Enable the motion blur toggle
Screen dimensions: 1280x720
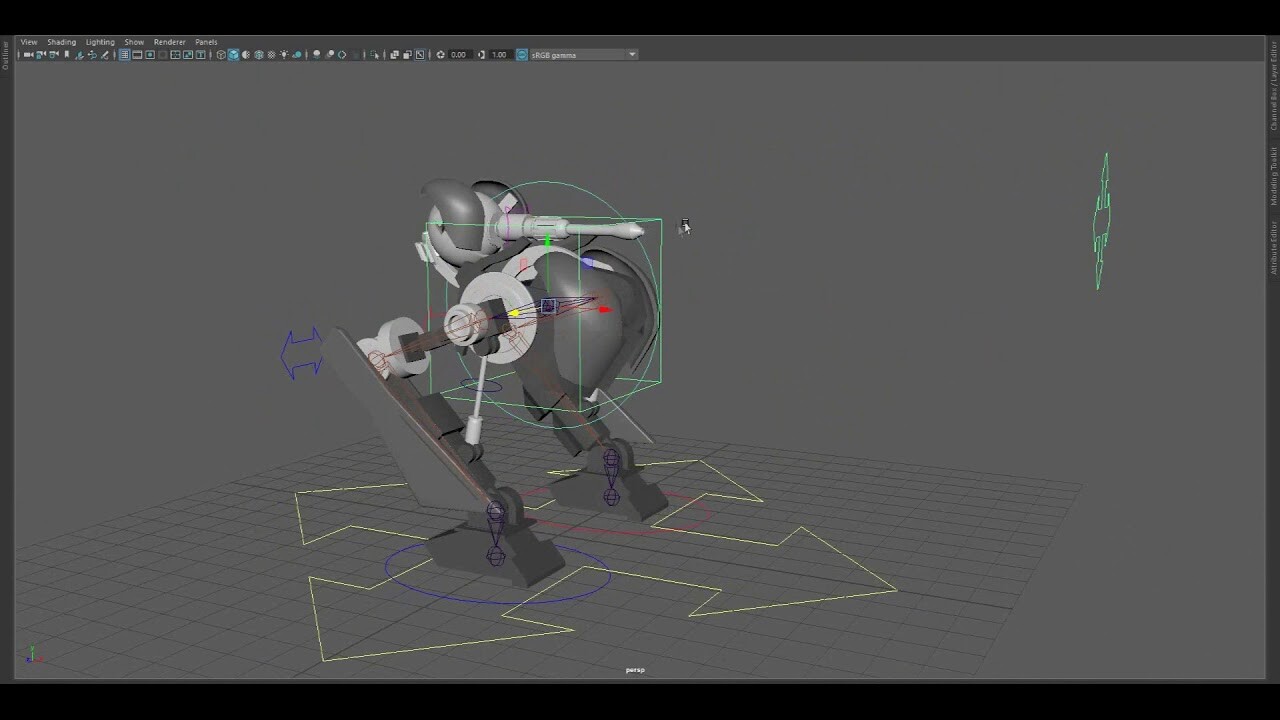329,55
